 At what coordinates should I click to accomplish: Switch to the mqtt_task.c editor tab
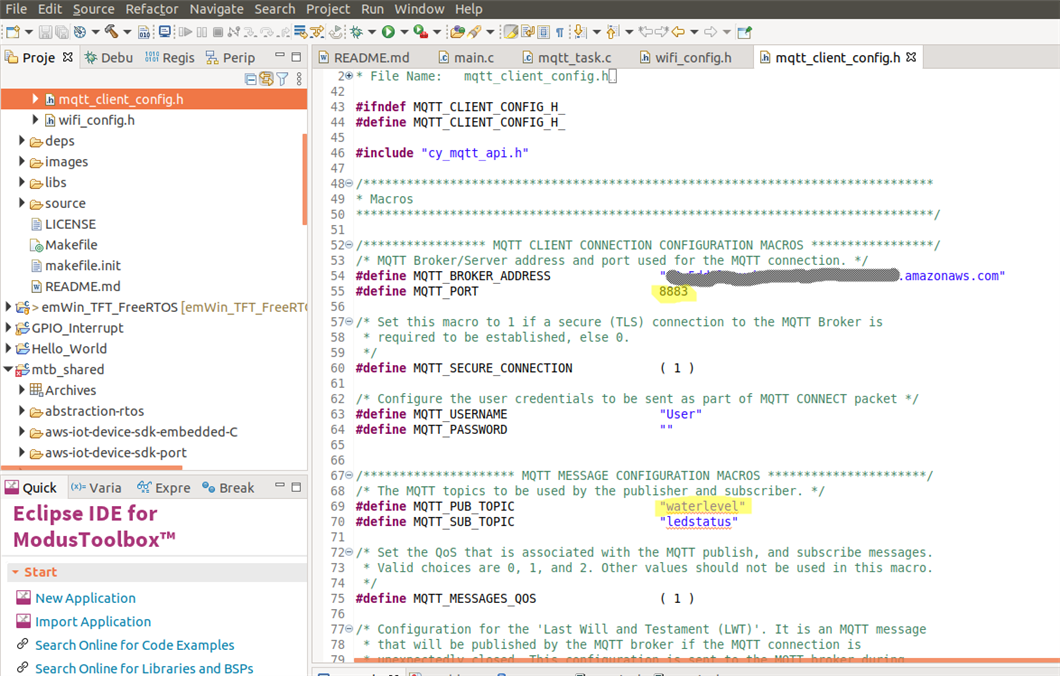[574, 58]
